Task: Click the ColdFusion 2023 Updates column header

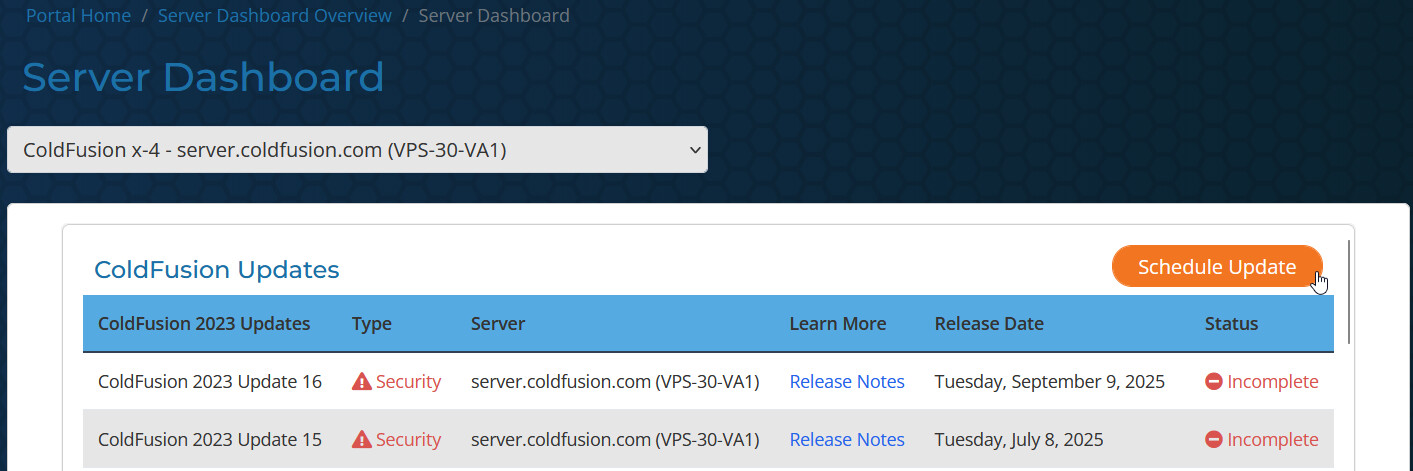Action: (204, 324)
